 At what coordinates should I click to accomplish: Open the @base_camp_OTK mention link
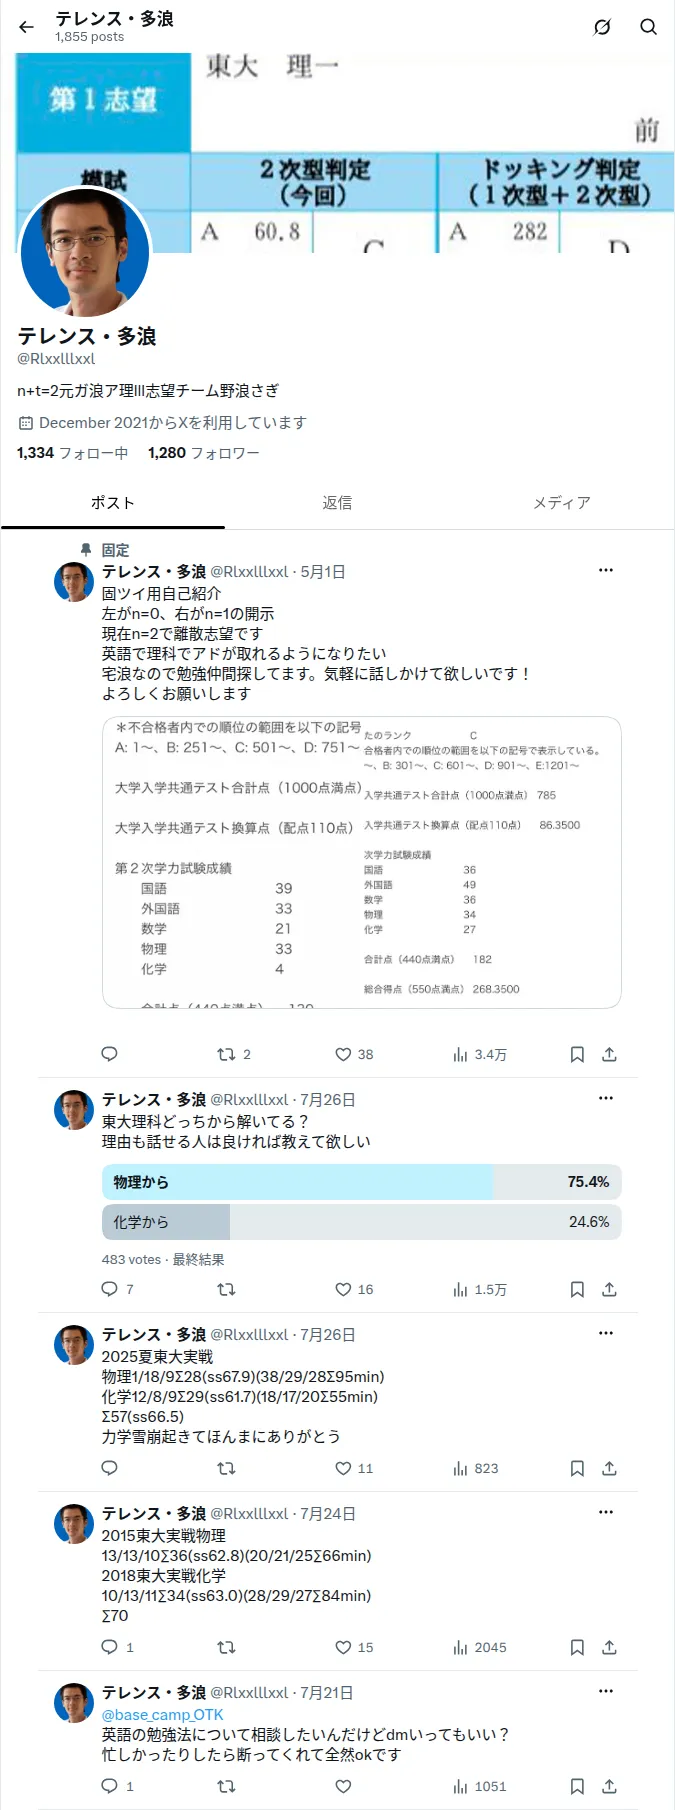[162, 1714]
